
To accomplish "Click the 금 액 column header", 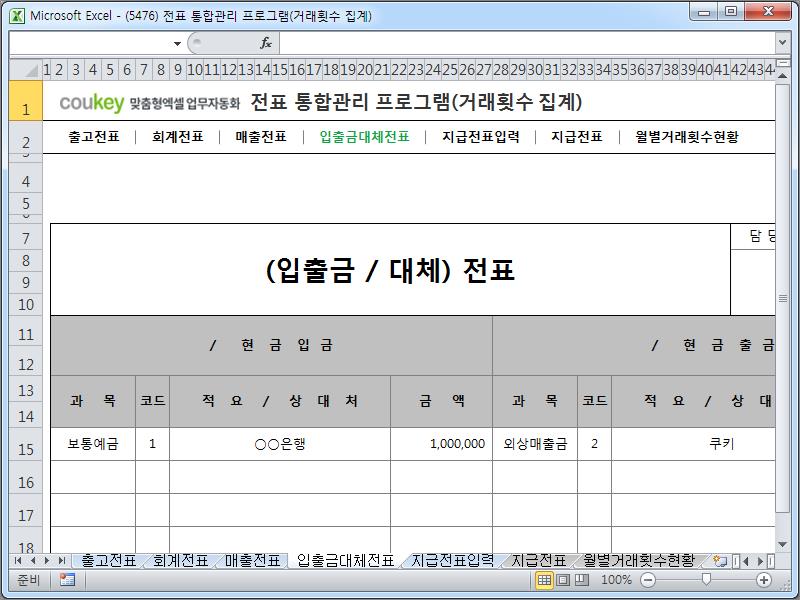I will [441, 401].
